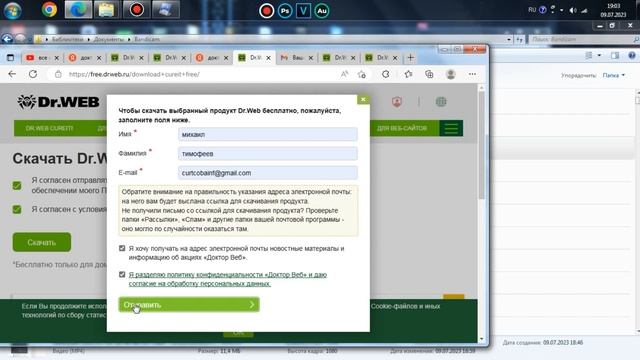This screenshot has width=640, height=360.
Task: Close the active Dr.Web tab
Action: pos(268,58)
